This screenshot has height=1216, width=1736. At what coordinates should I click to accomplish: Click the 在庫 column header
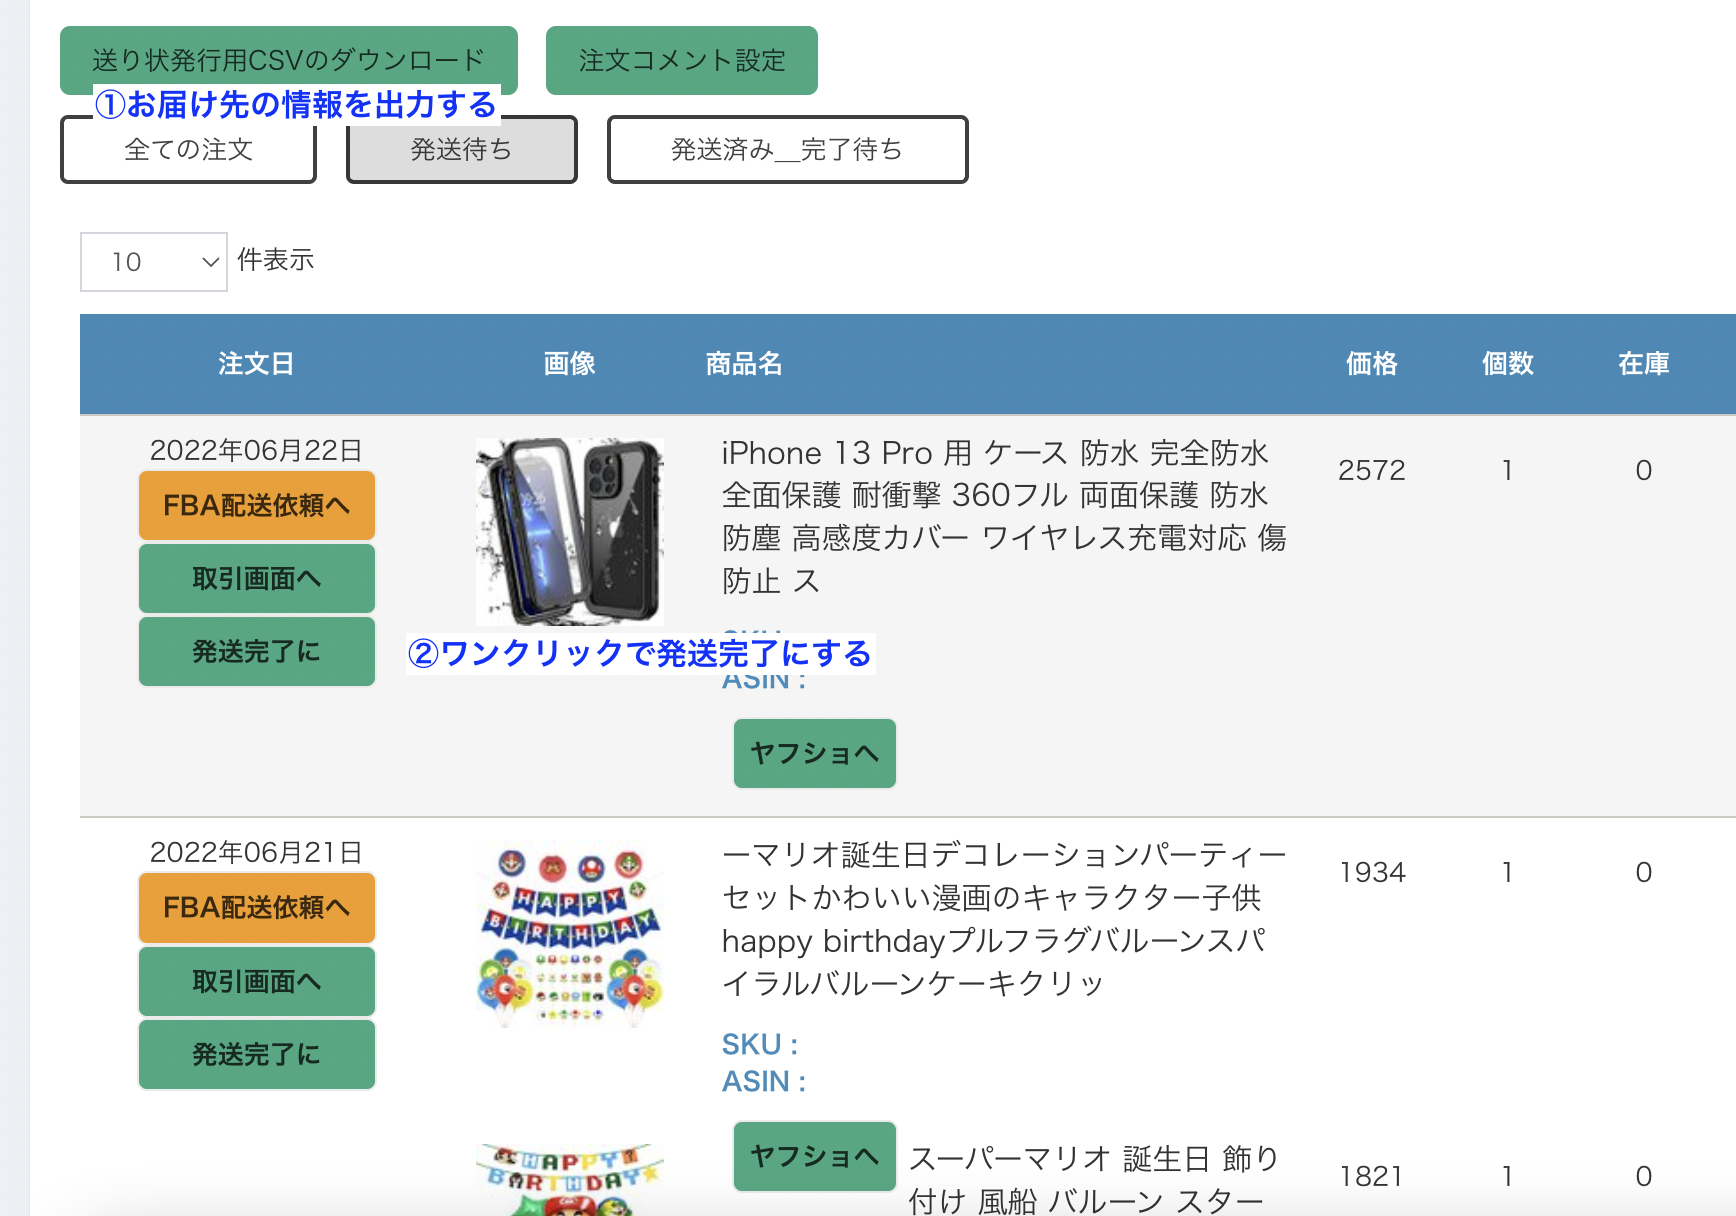1643,363
